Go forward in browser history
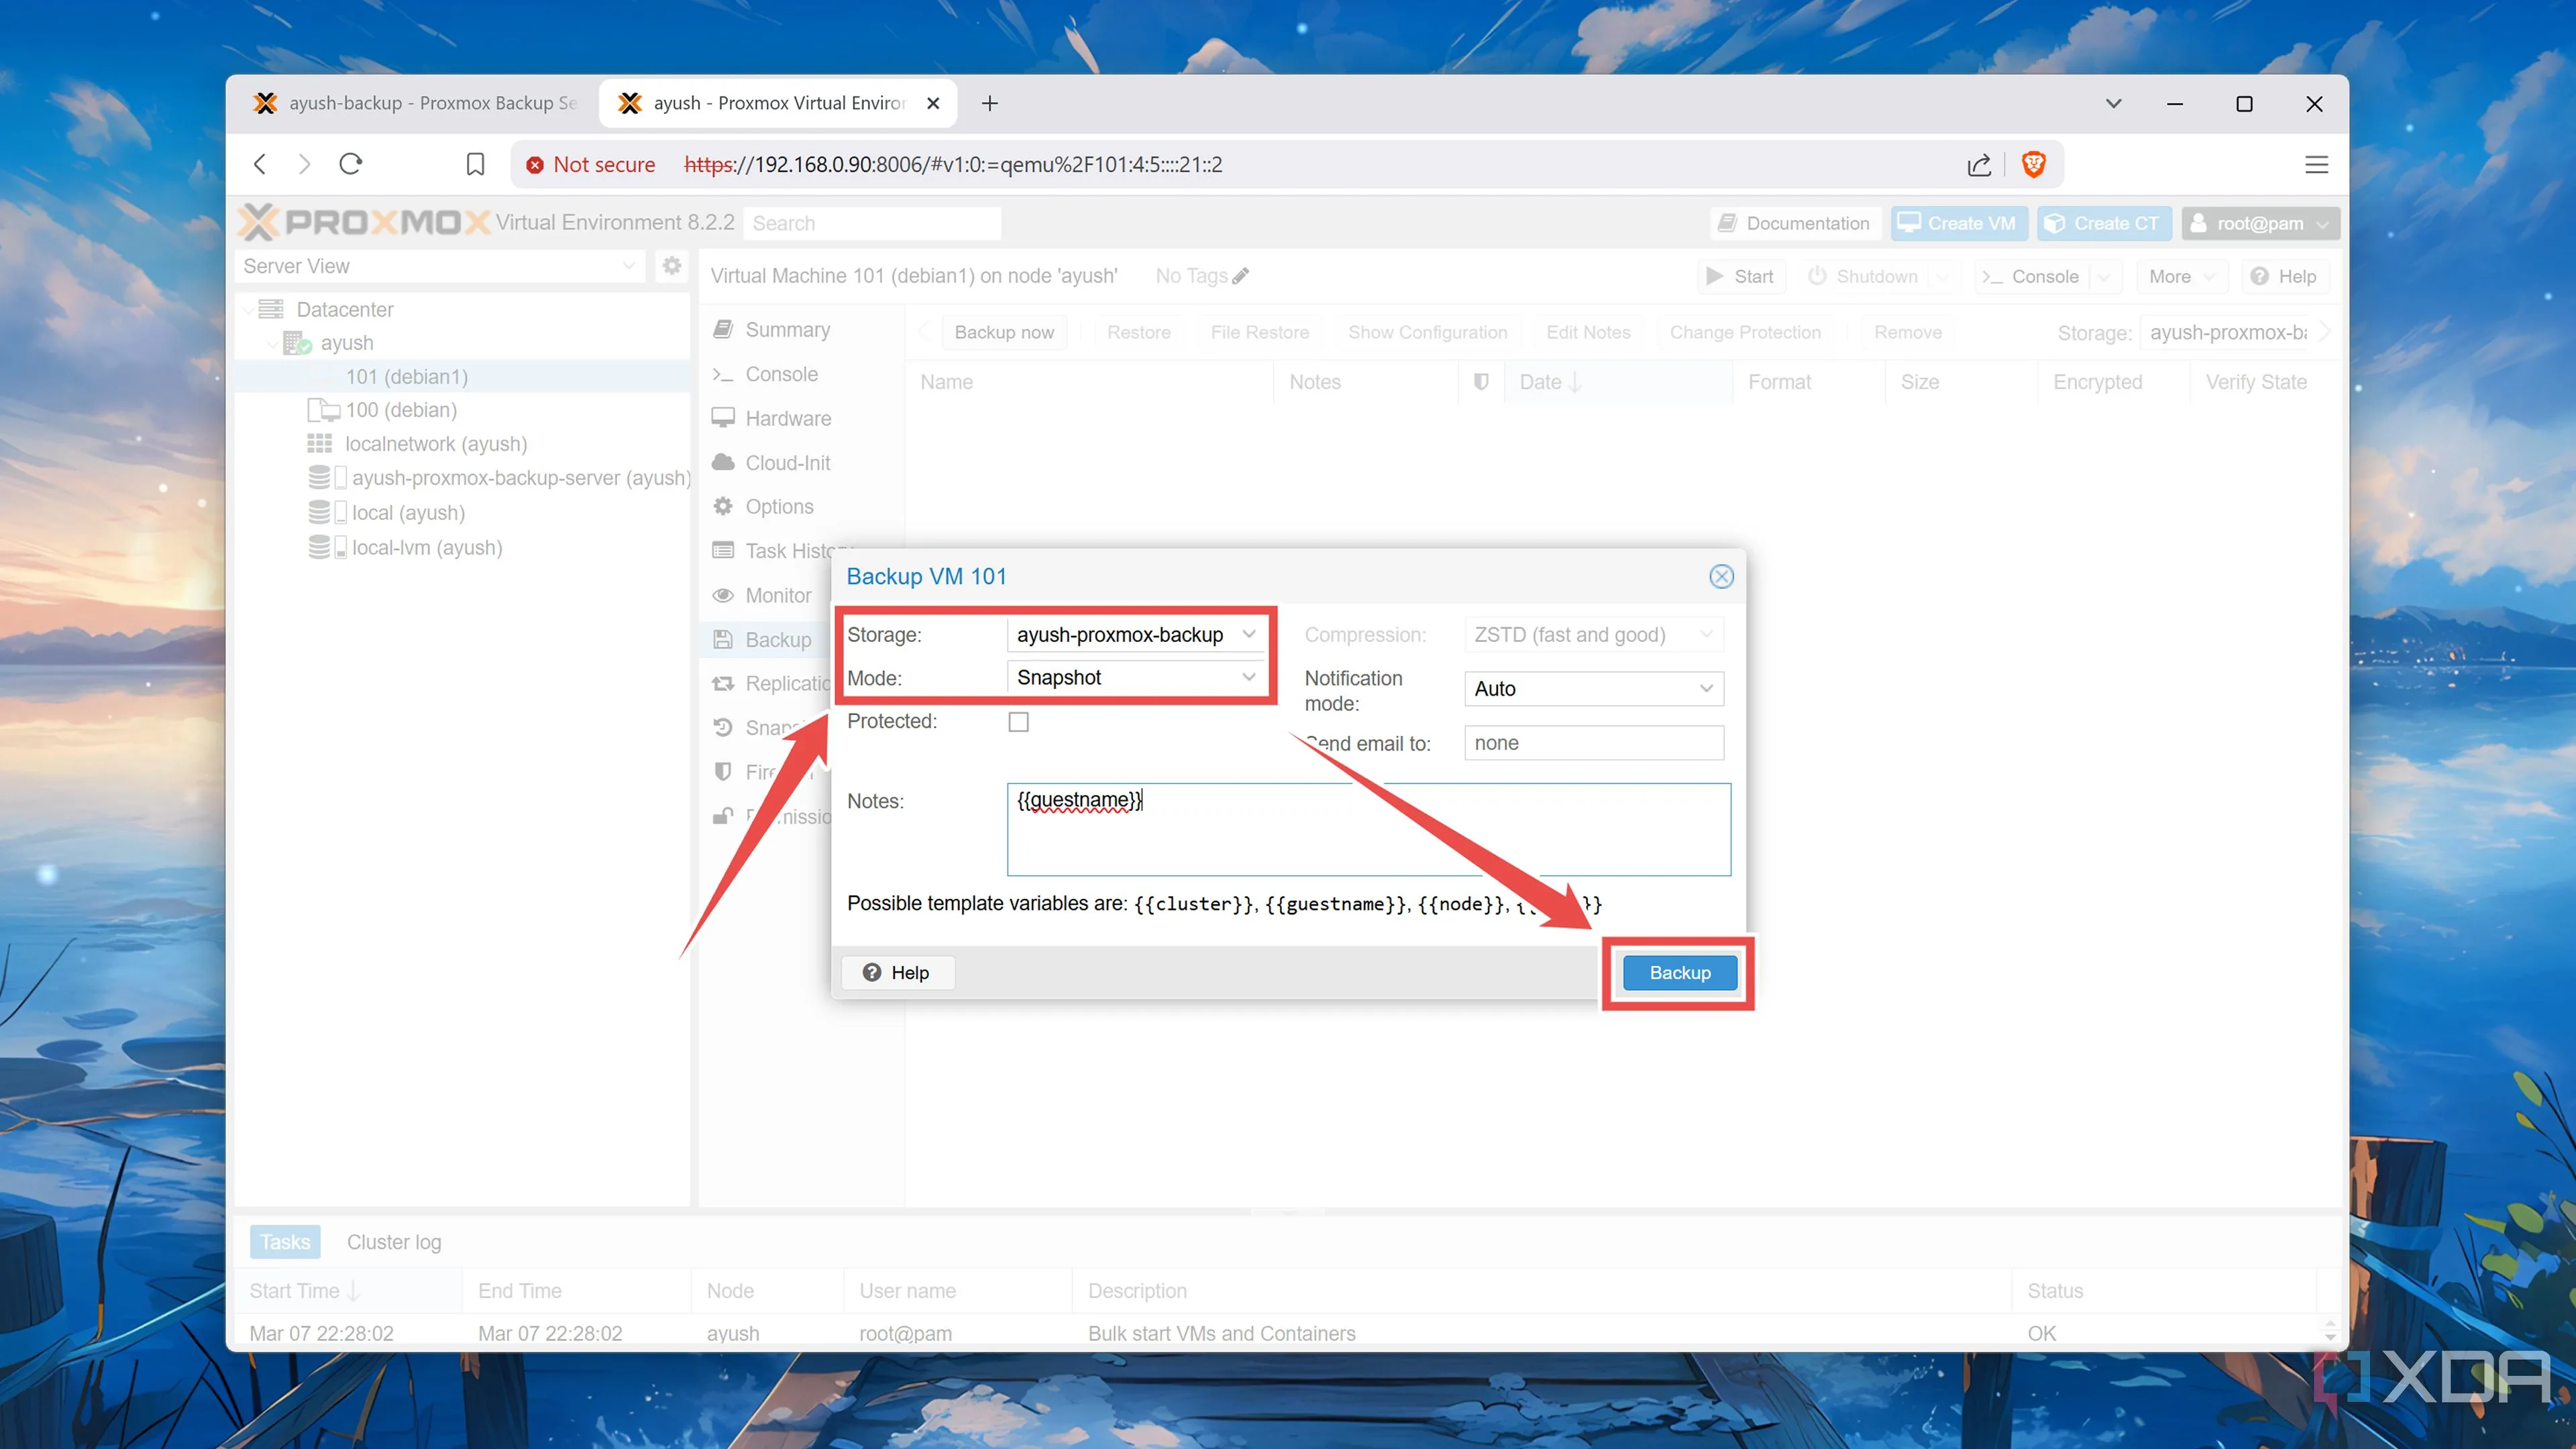This screenshot has width=2576, height=1449. [304, 164]
